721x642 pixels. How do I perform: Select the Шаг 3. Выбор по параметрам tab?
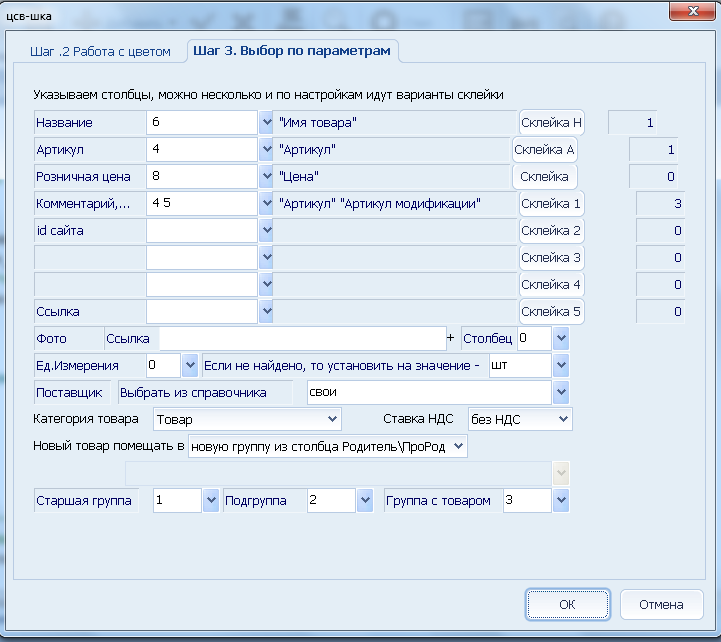pos(293,51)
